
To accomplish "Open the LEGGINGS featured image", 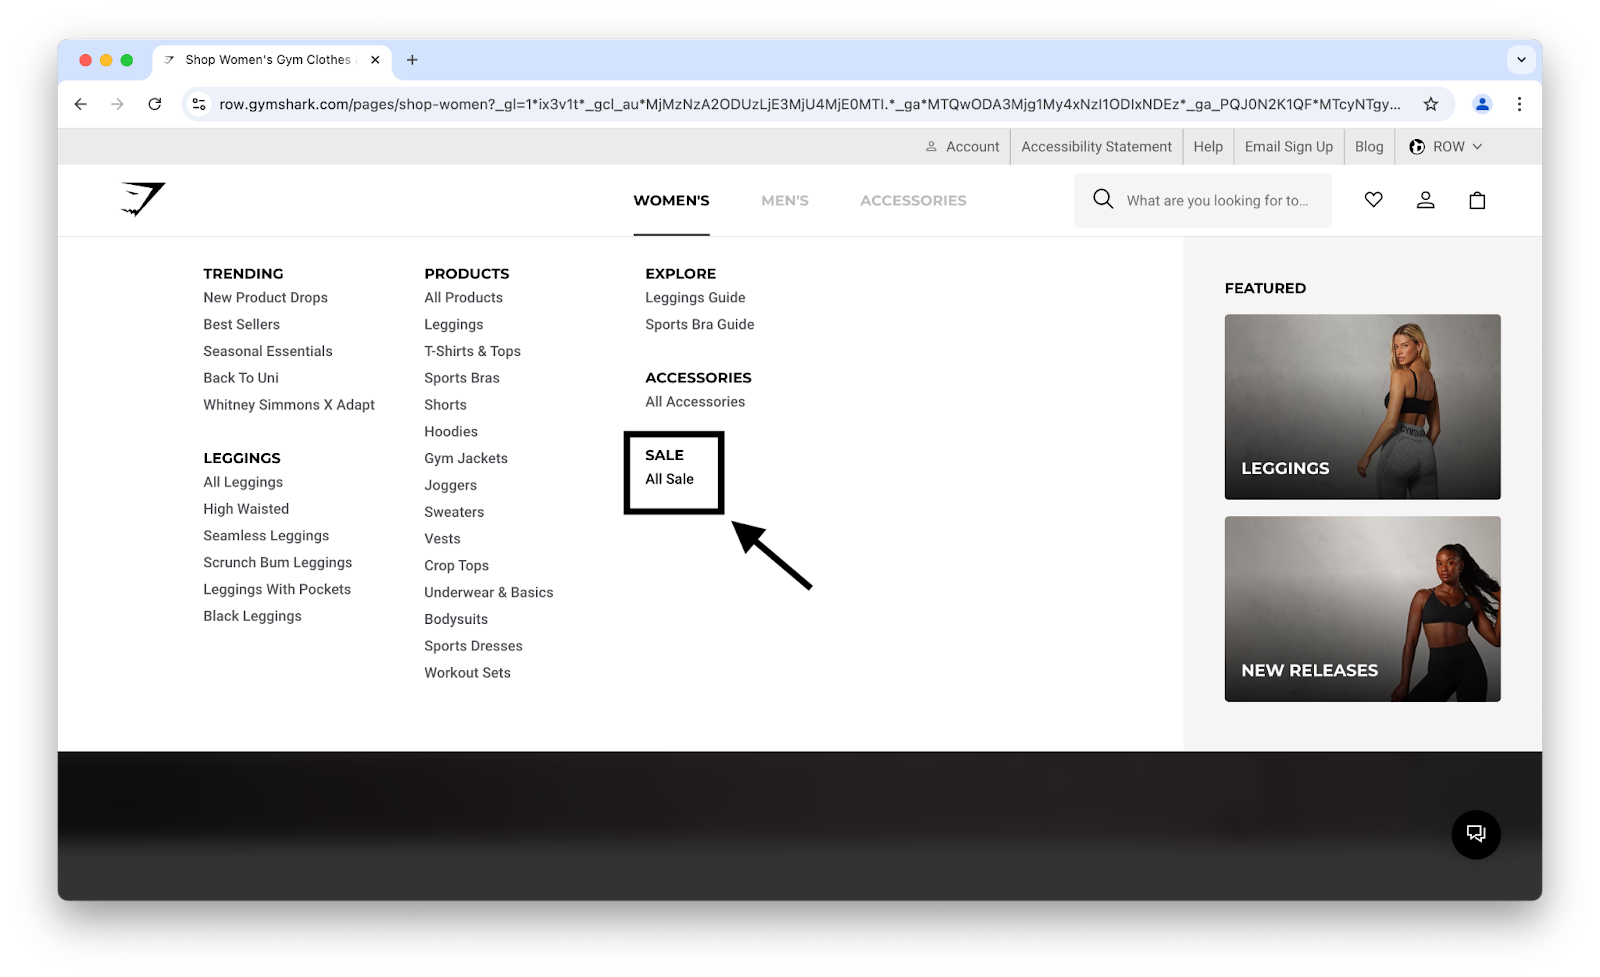I will [1362, 407].
